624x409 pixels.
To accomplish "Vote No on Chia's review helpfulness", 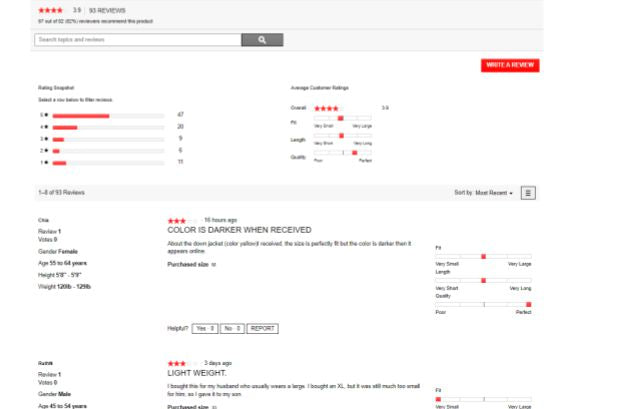I will tap(231, 328).
